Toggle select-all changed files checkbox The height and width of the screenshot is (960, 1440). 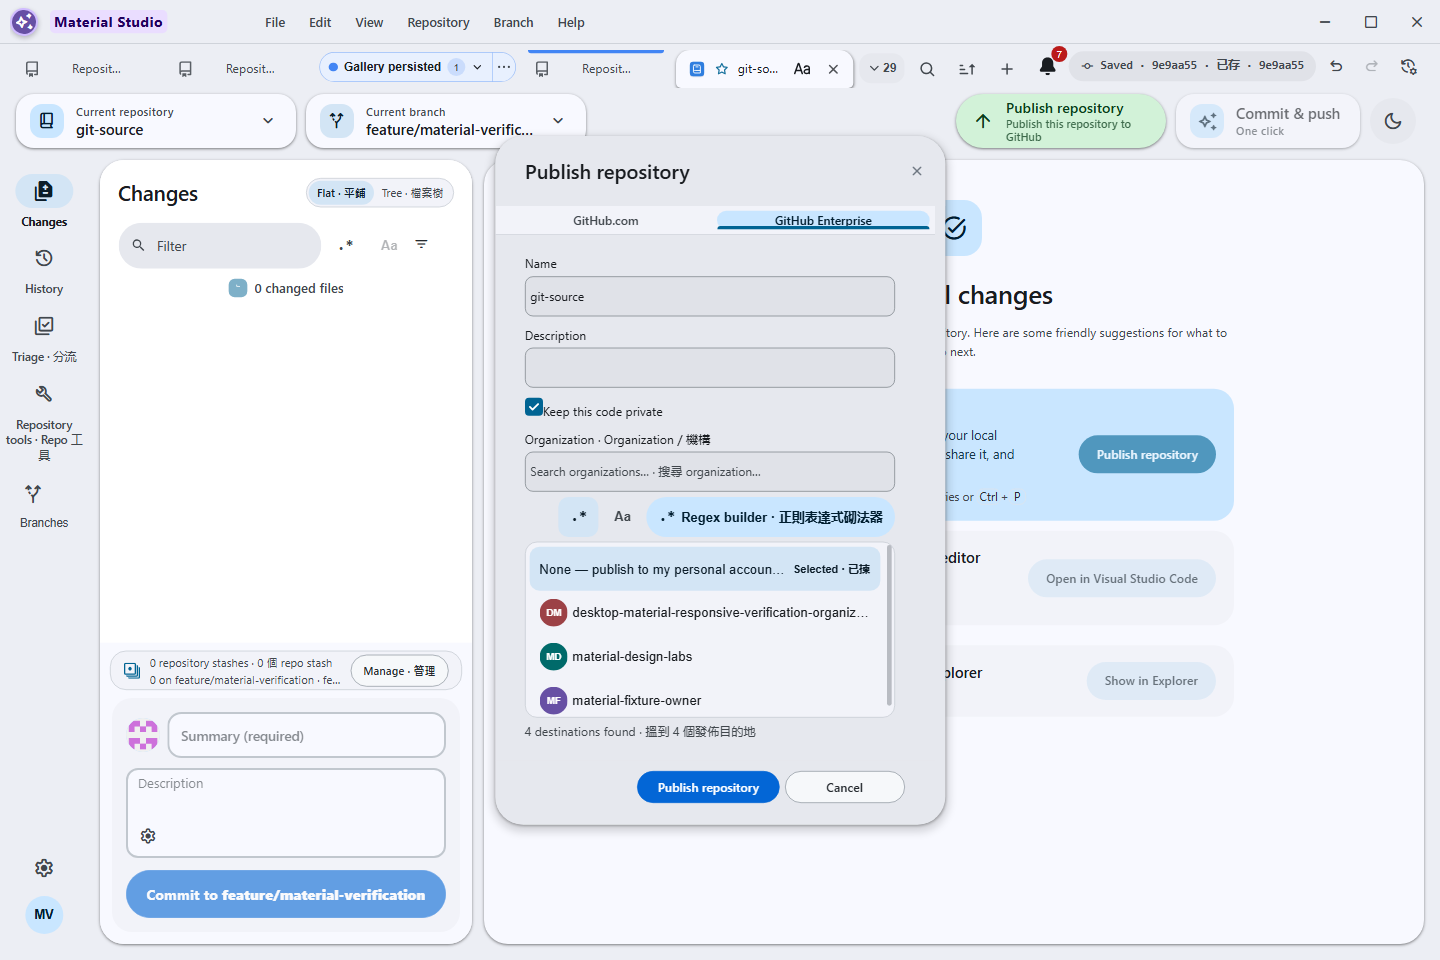[x=238, y=288]
